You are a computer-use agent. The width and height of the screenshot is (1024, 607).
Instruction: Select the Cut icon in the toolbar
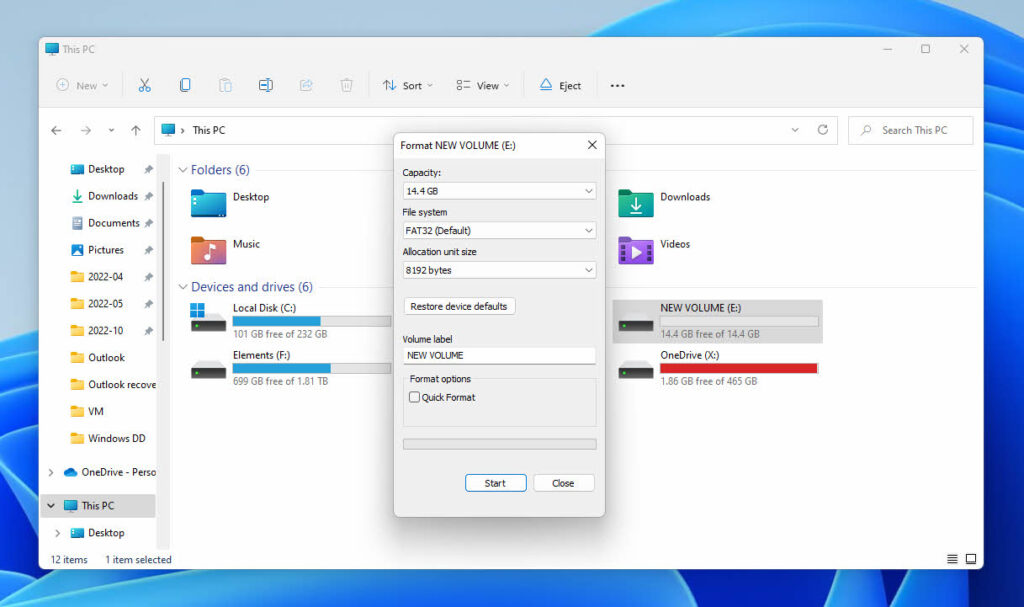(144, 85)
